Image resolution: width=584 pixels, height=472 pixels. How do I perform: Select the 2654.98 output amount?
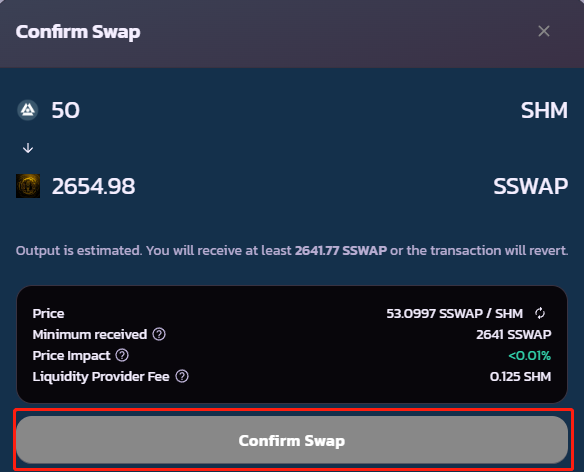tap(93, 186)
